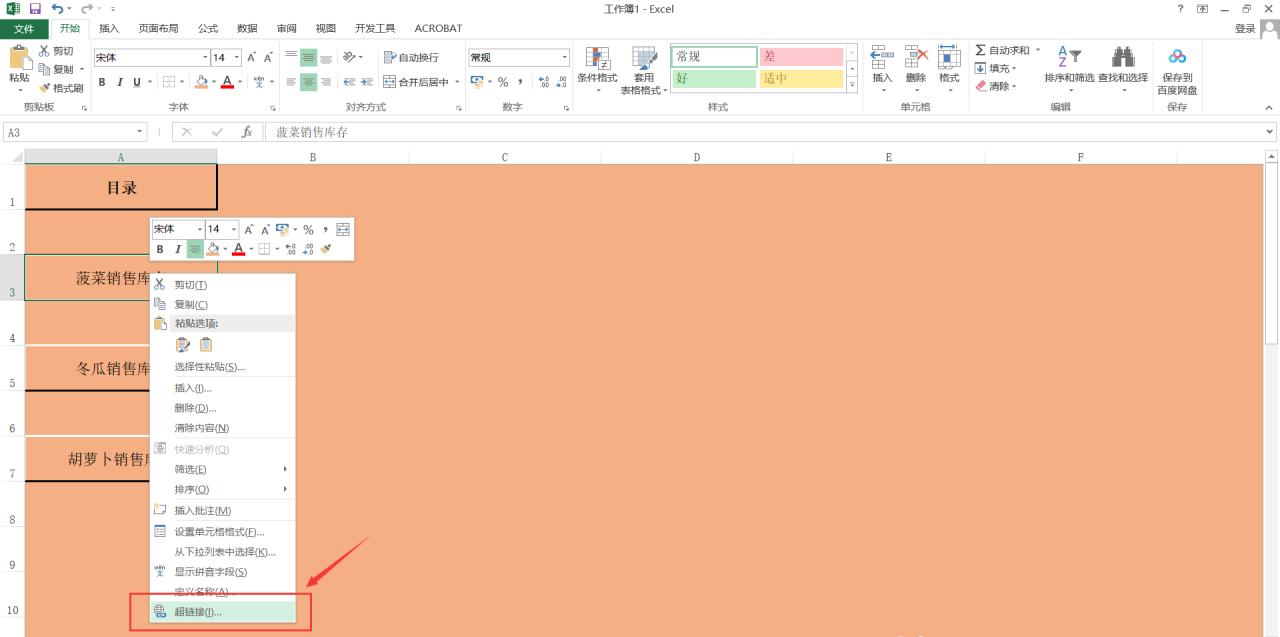Screen dimensions: 1280x637
Task: Toggle bold in the ribbon font group
Action: 102,82
